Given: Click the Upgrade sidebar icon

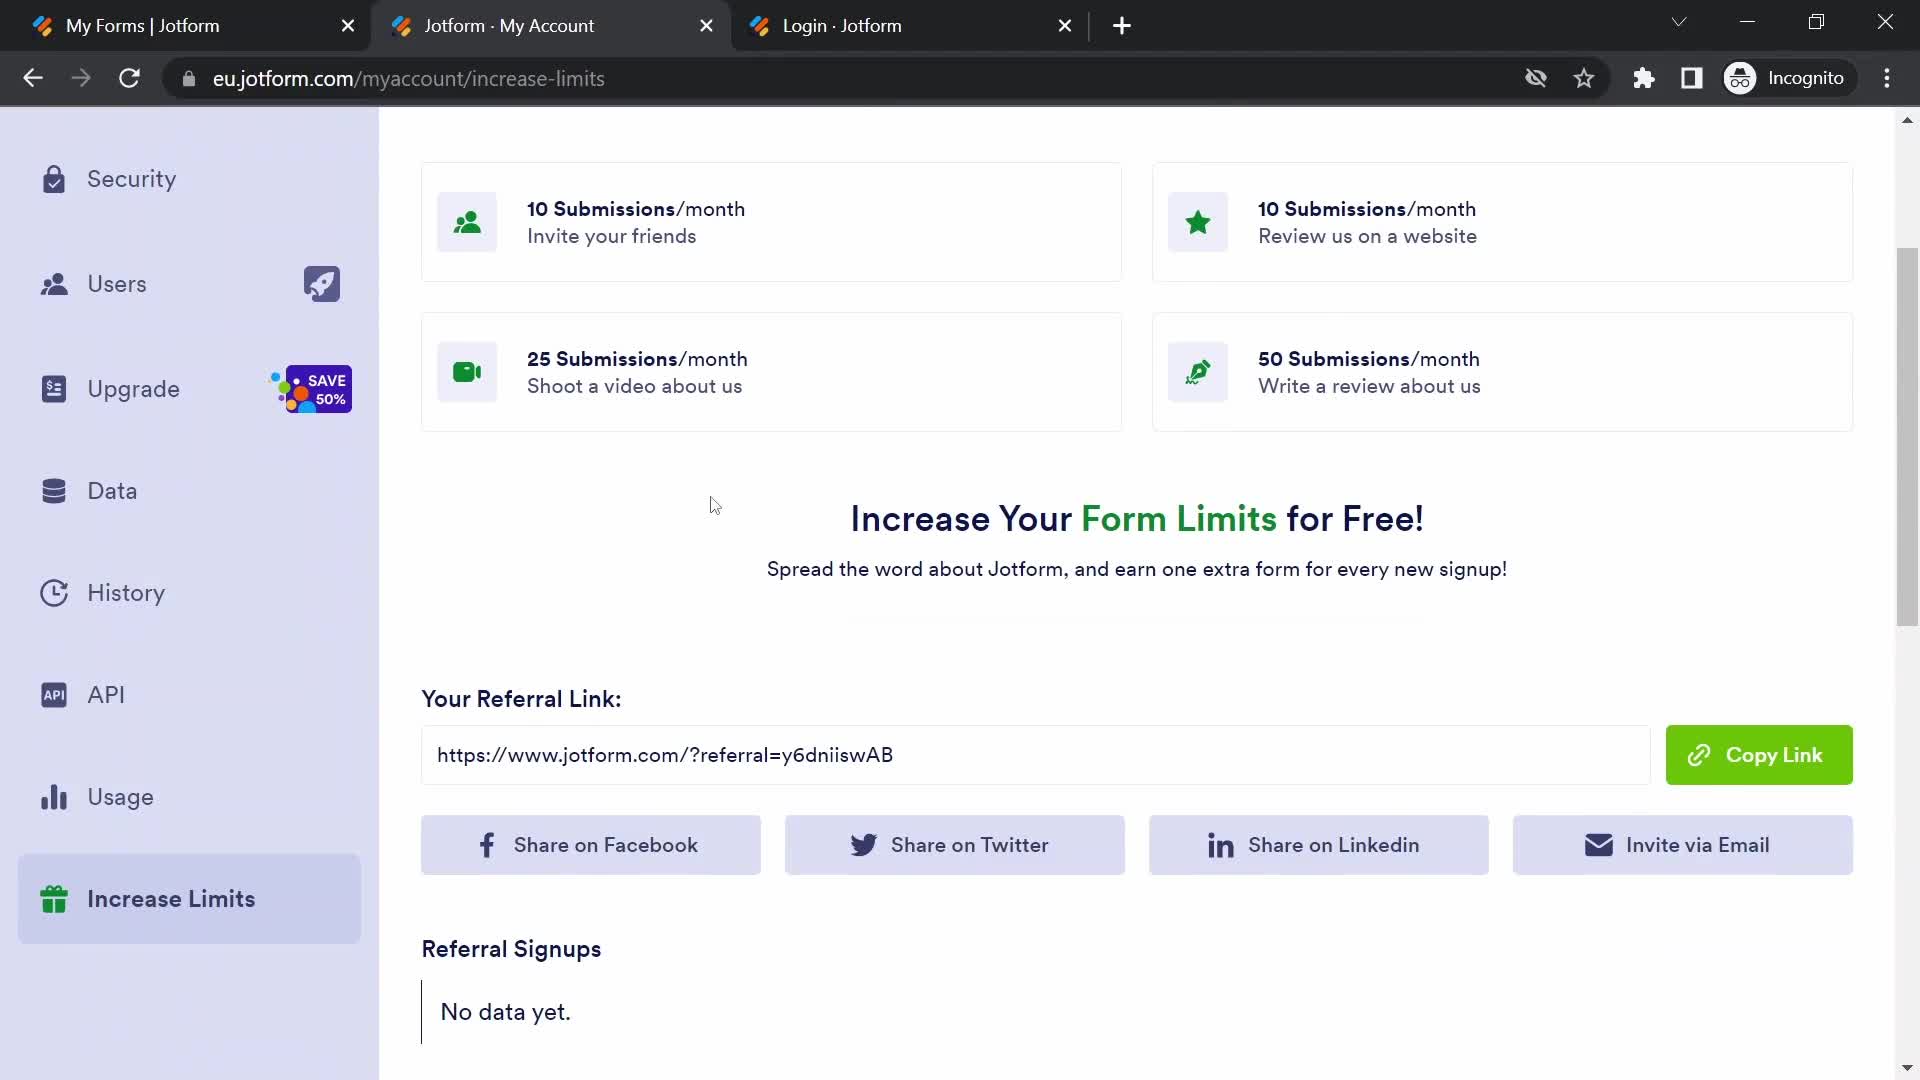Looking at the screenshot, I should tap(53, 388).
